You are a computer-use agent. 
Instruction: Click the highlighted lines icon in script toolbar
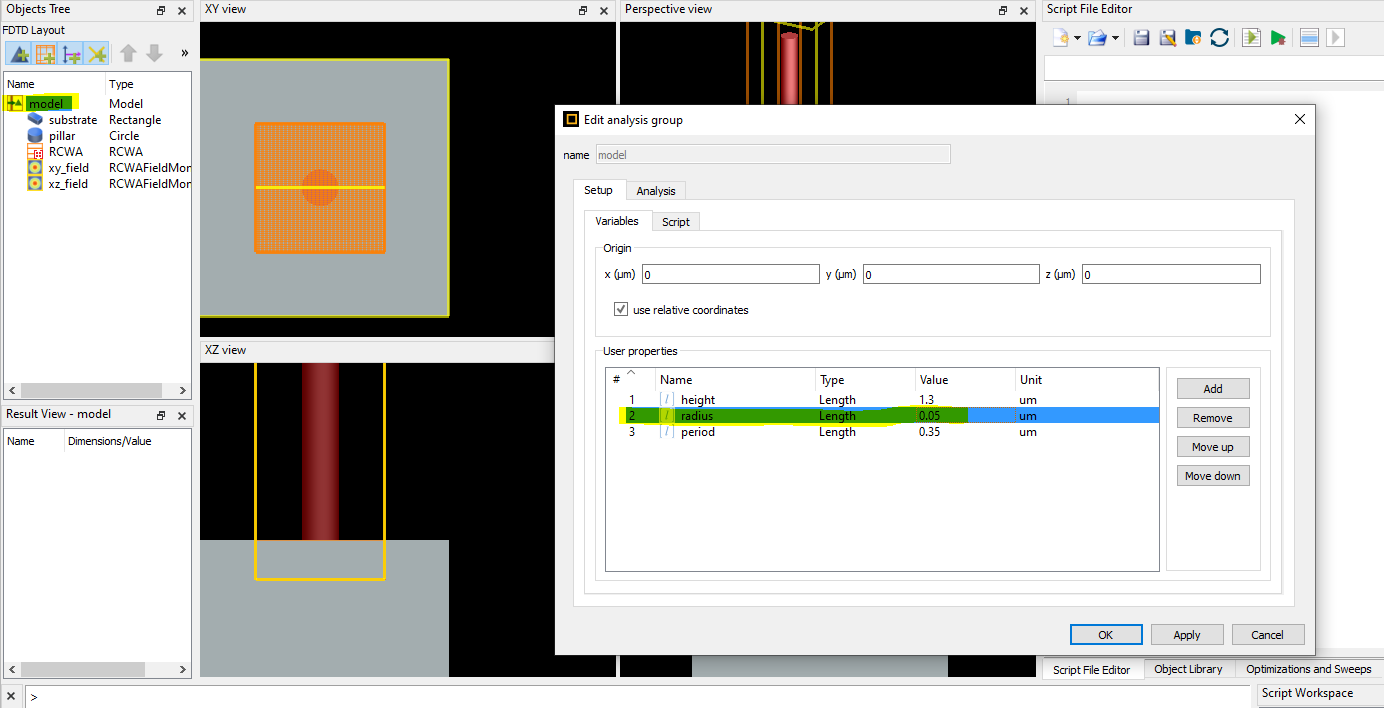1309,38
